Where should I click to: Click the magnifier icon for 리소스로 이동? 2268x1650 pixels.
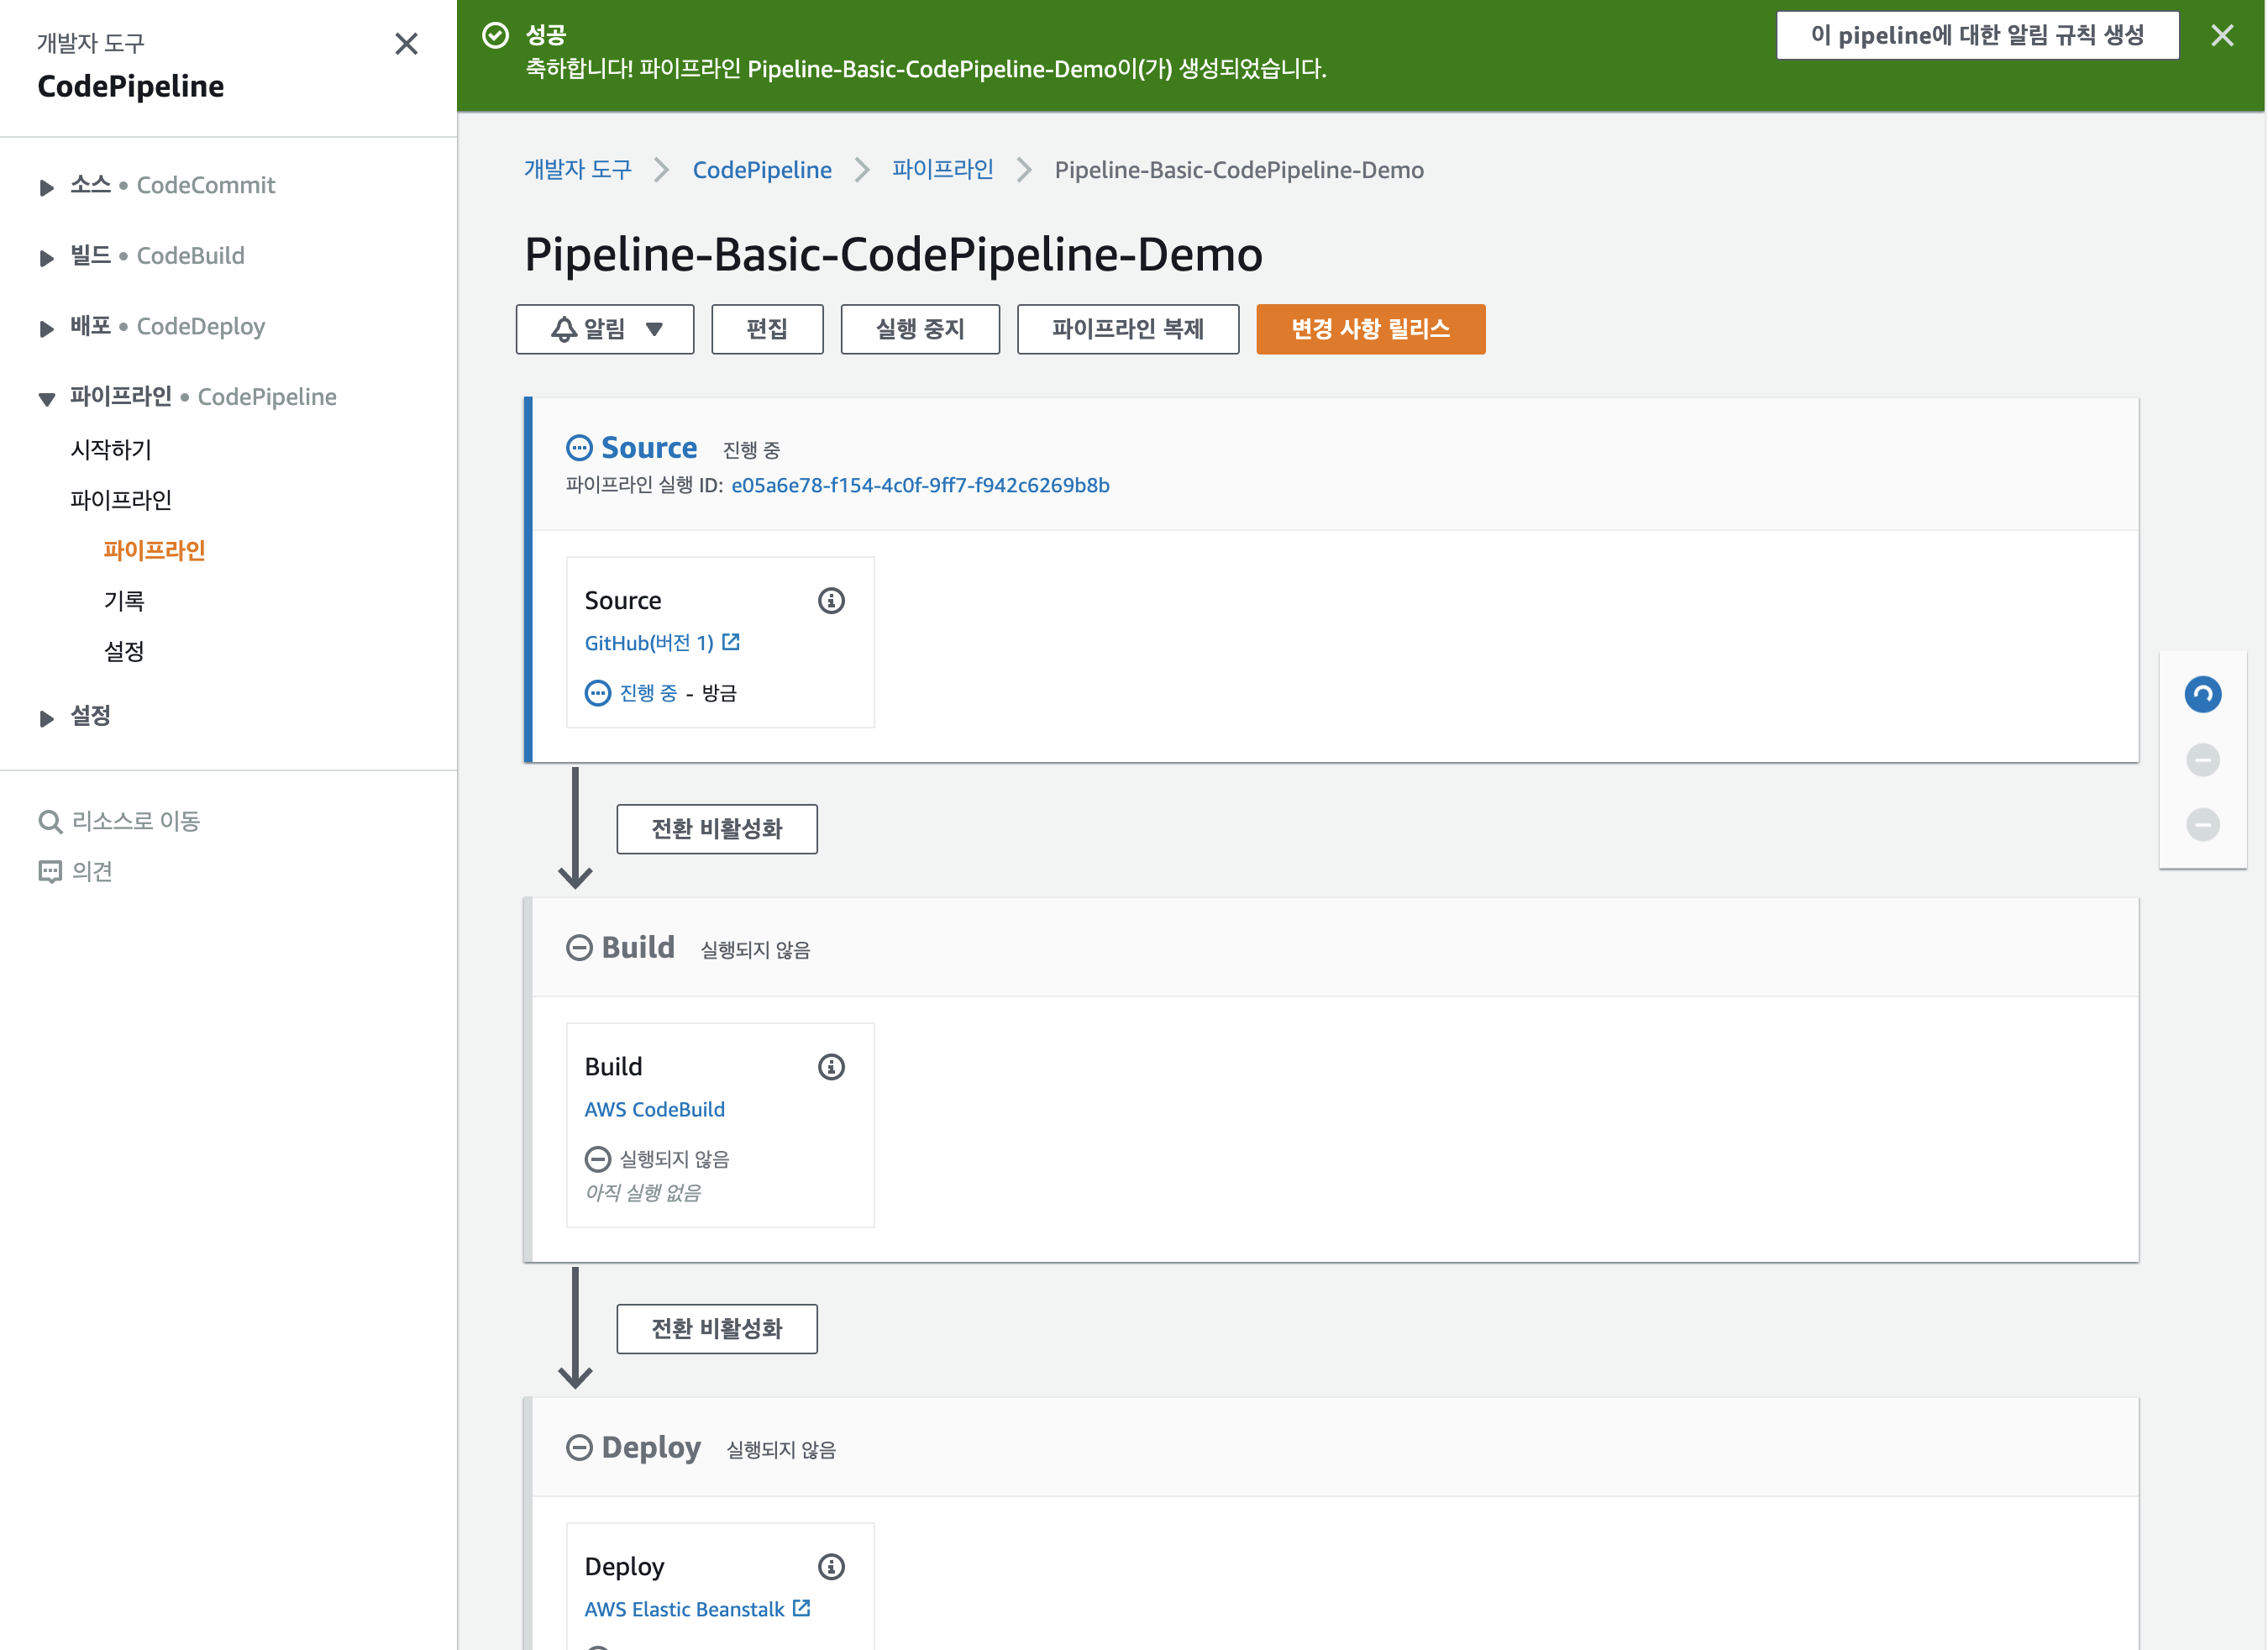pos(49,821)
